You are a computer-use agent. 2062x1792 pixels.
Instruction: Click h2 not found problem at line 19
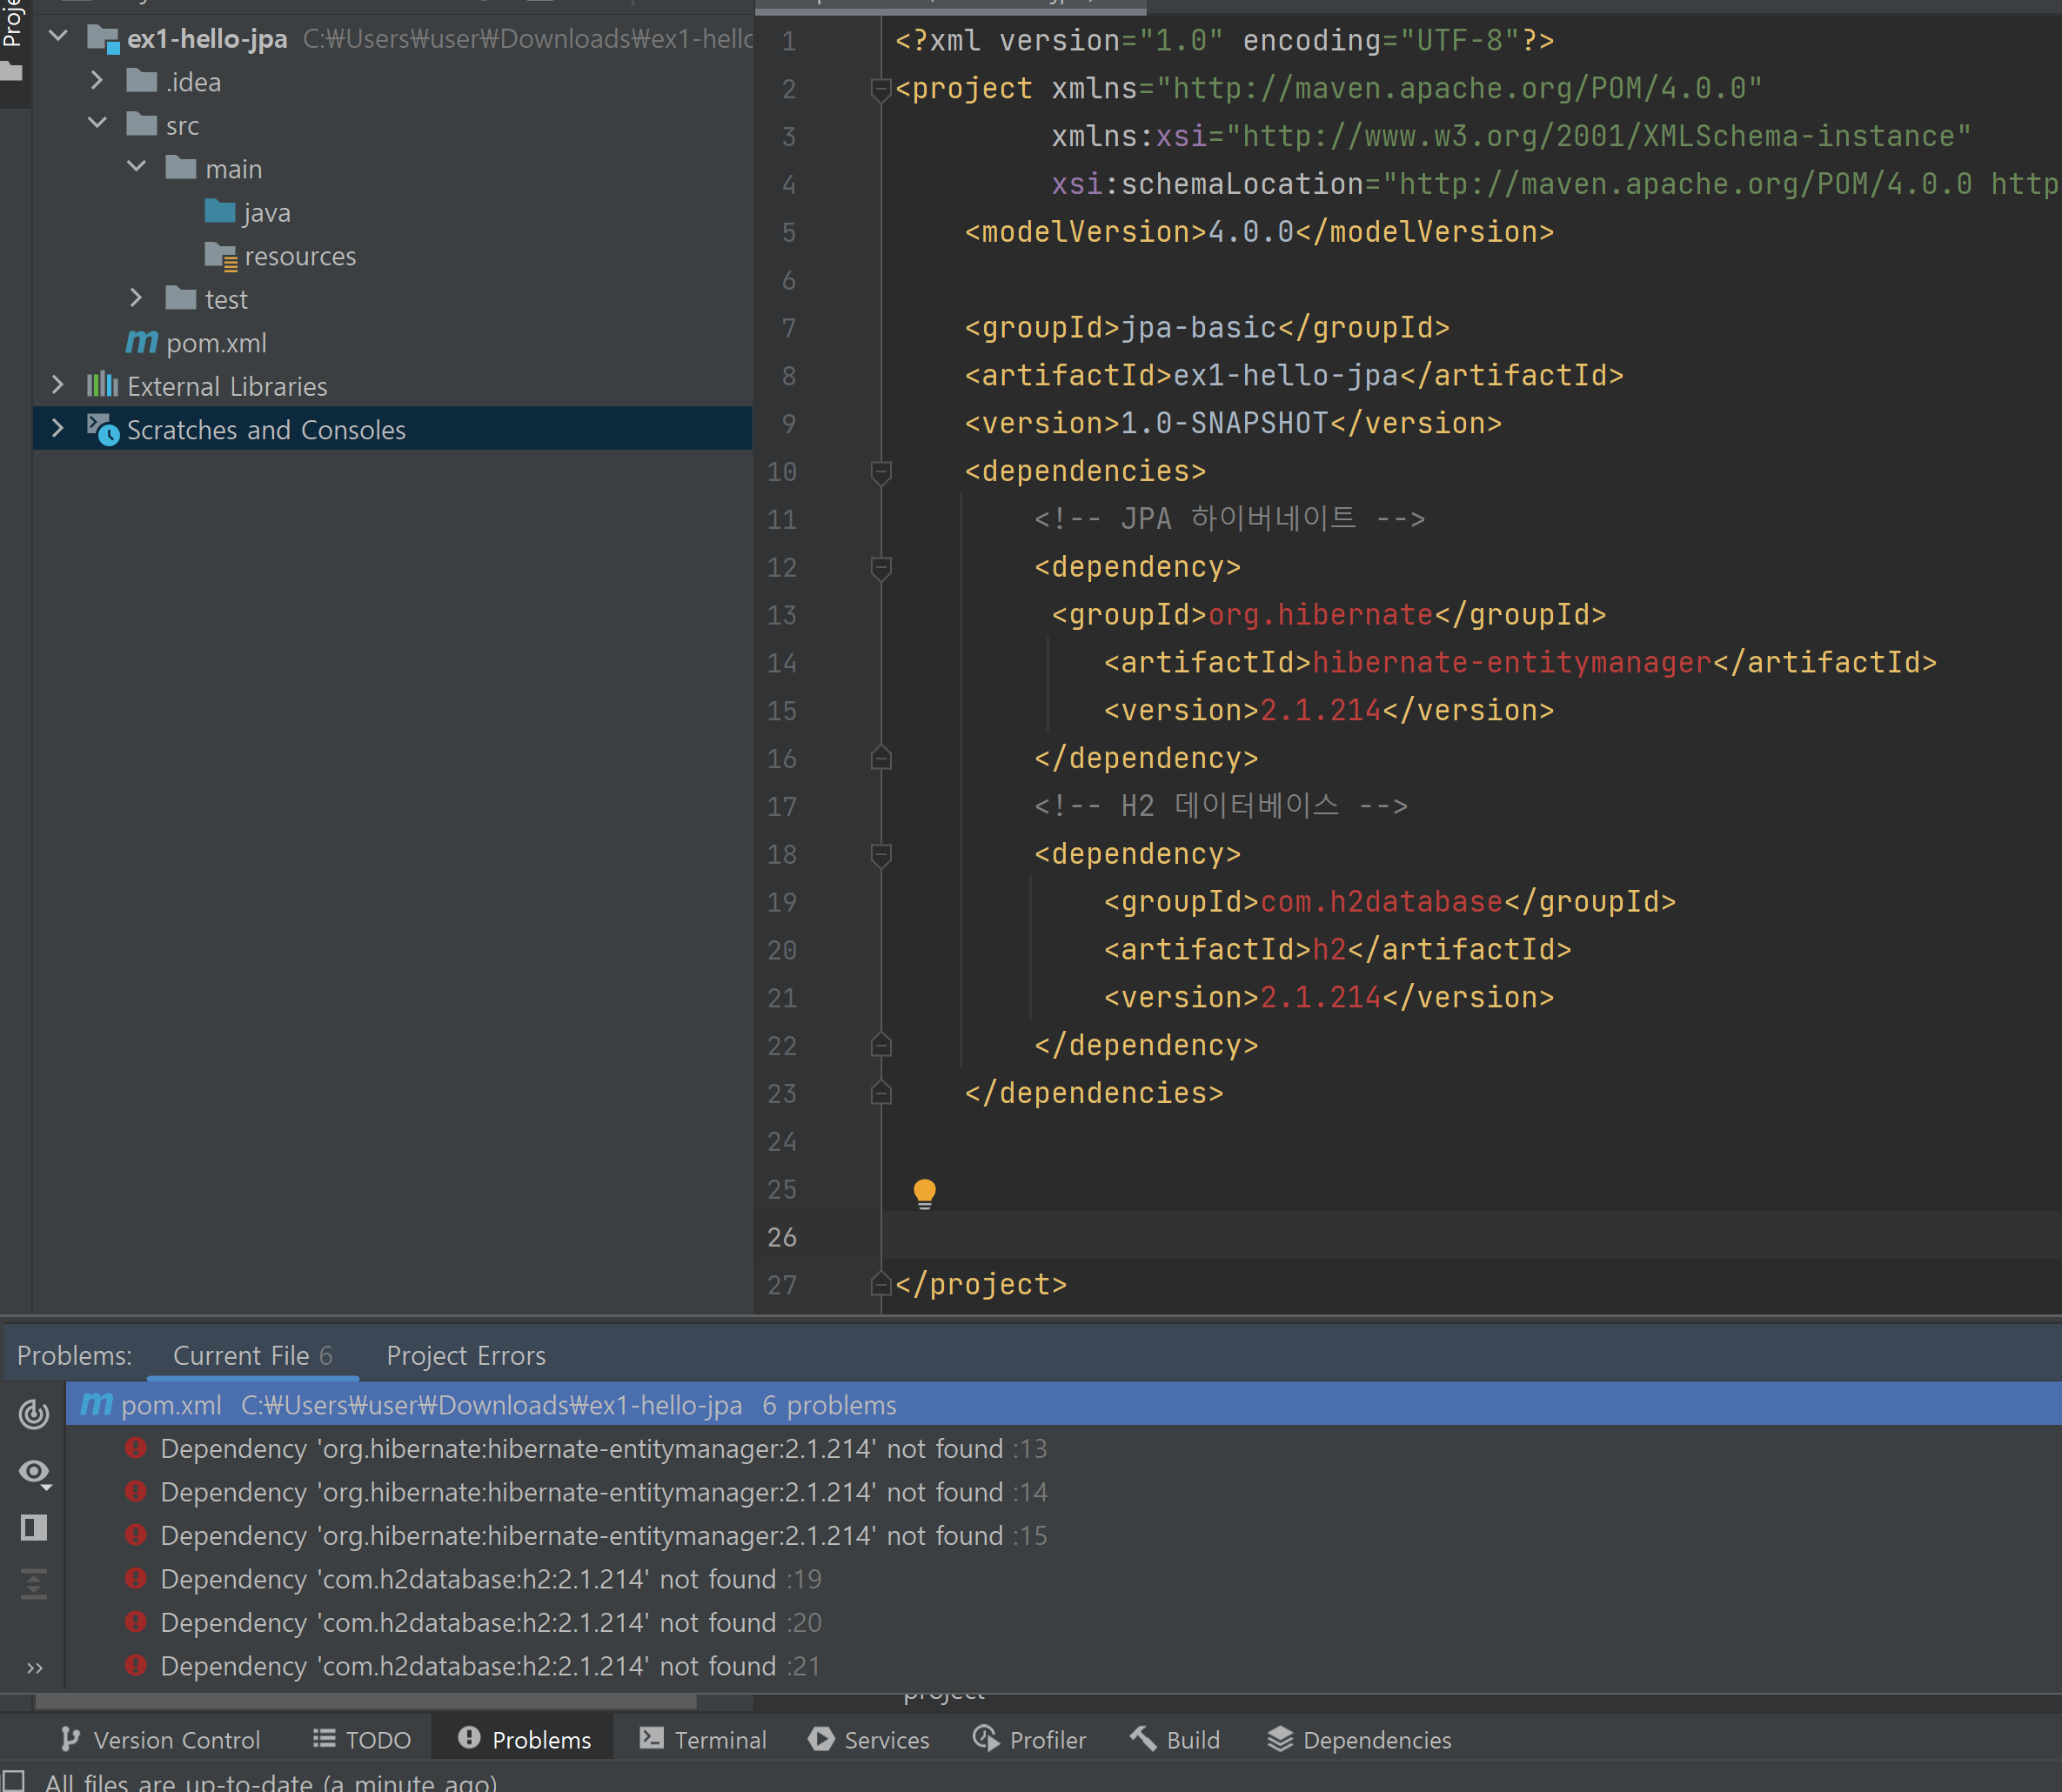[x=491, y=1578]
